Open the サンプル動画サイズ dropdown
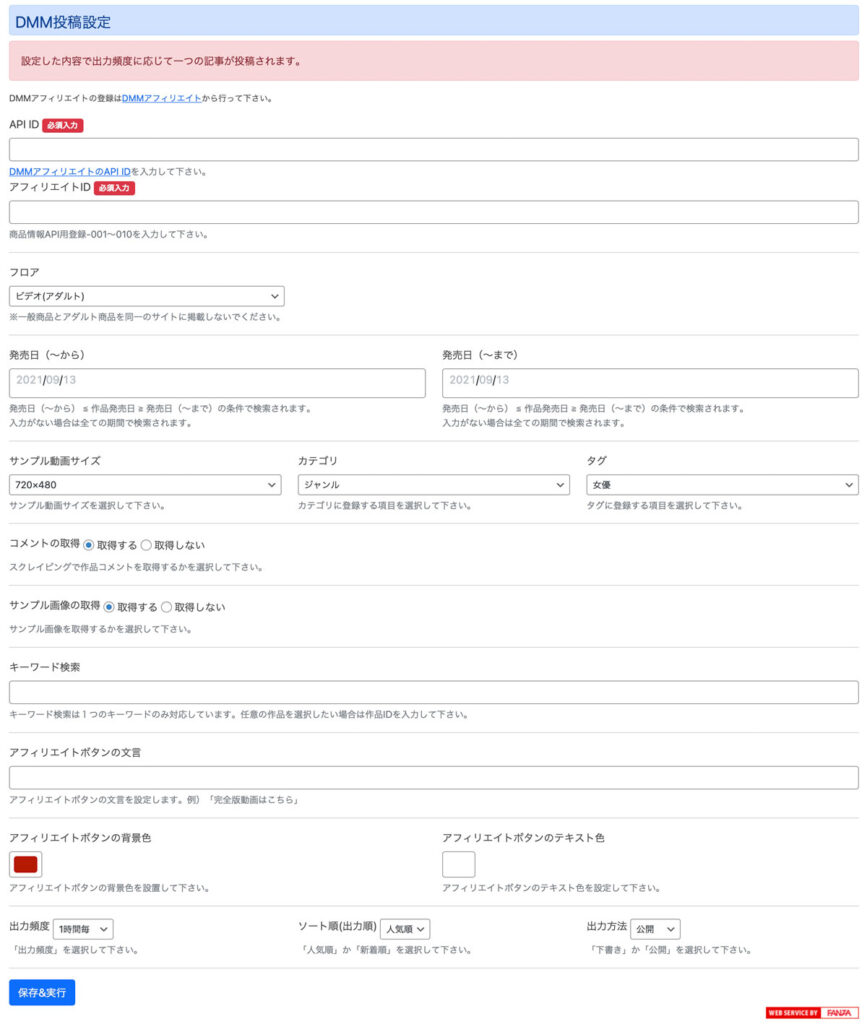 (x=145, y=485)
